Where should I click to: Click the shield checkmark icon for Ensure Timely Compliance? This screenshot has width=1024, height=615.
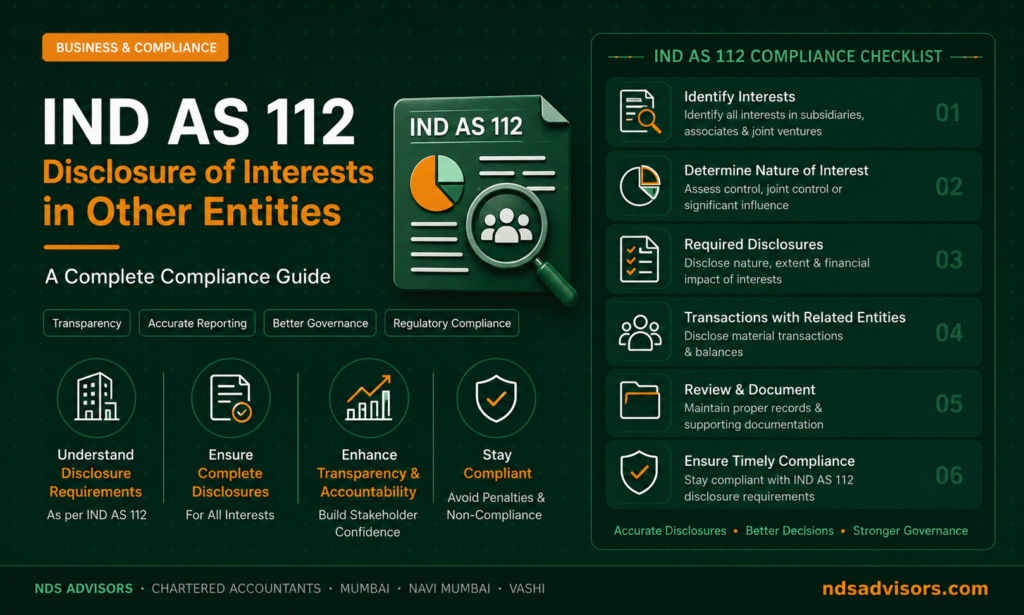639,473
